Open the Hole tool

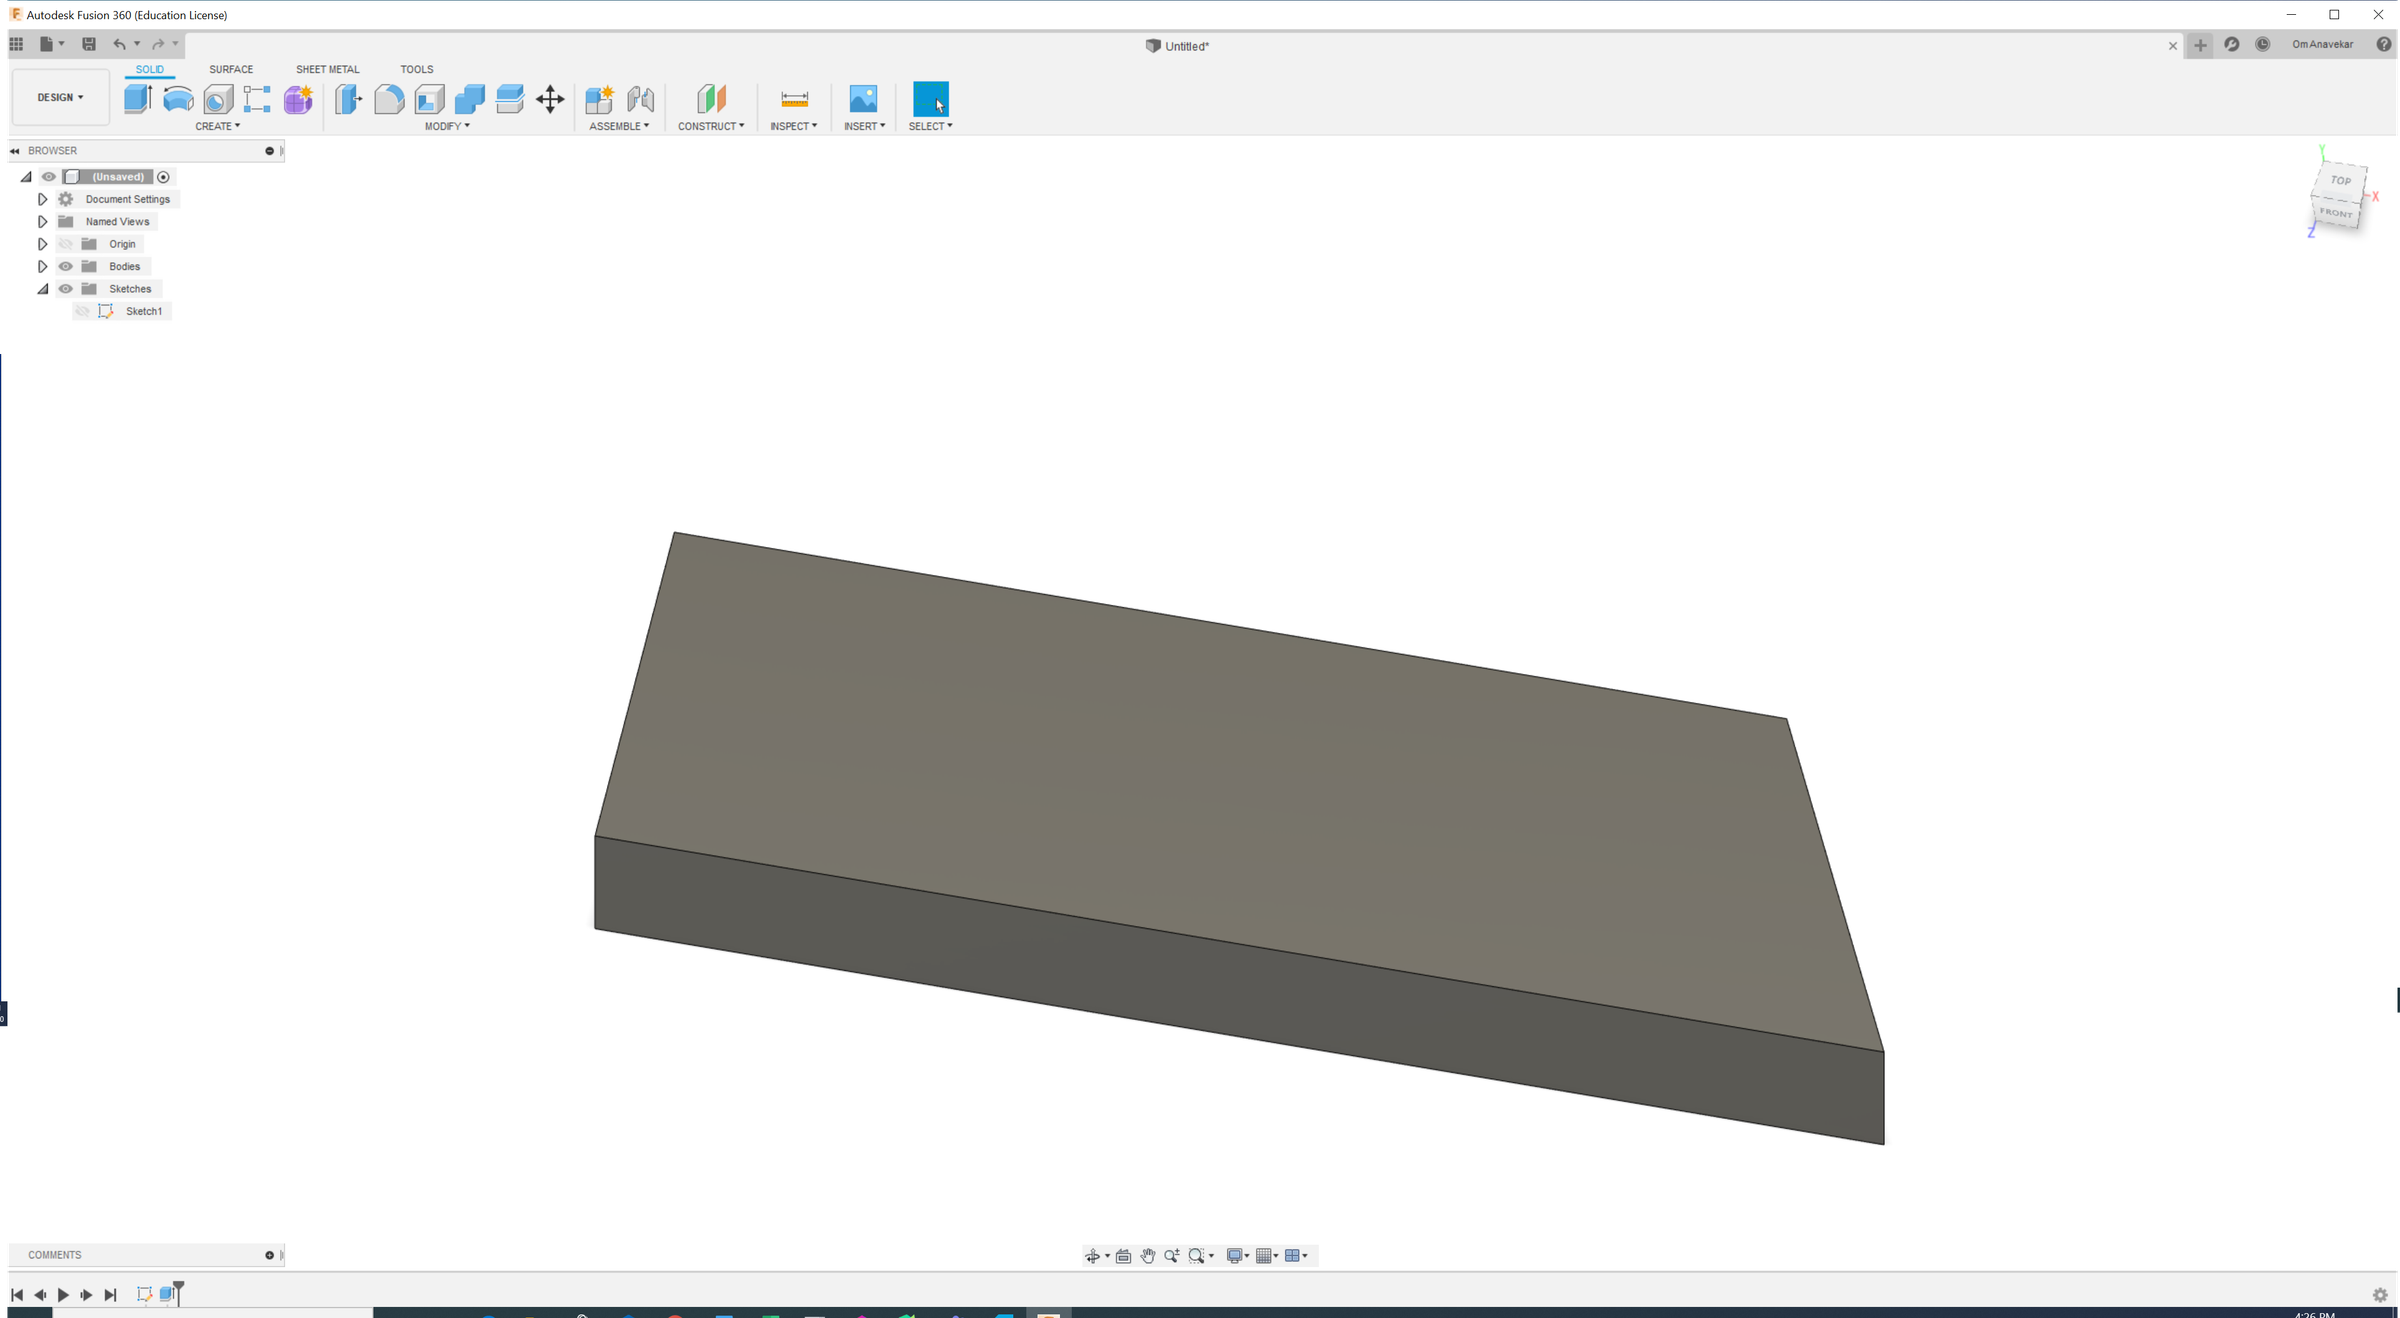click(216, 99)
